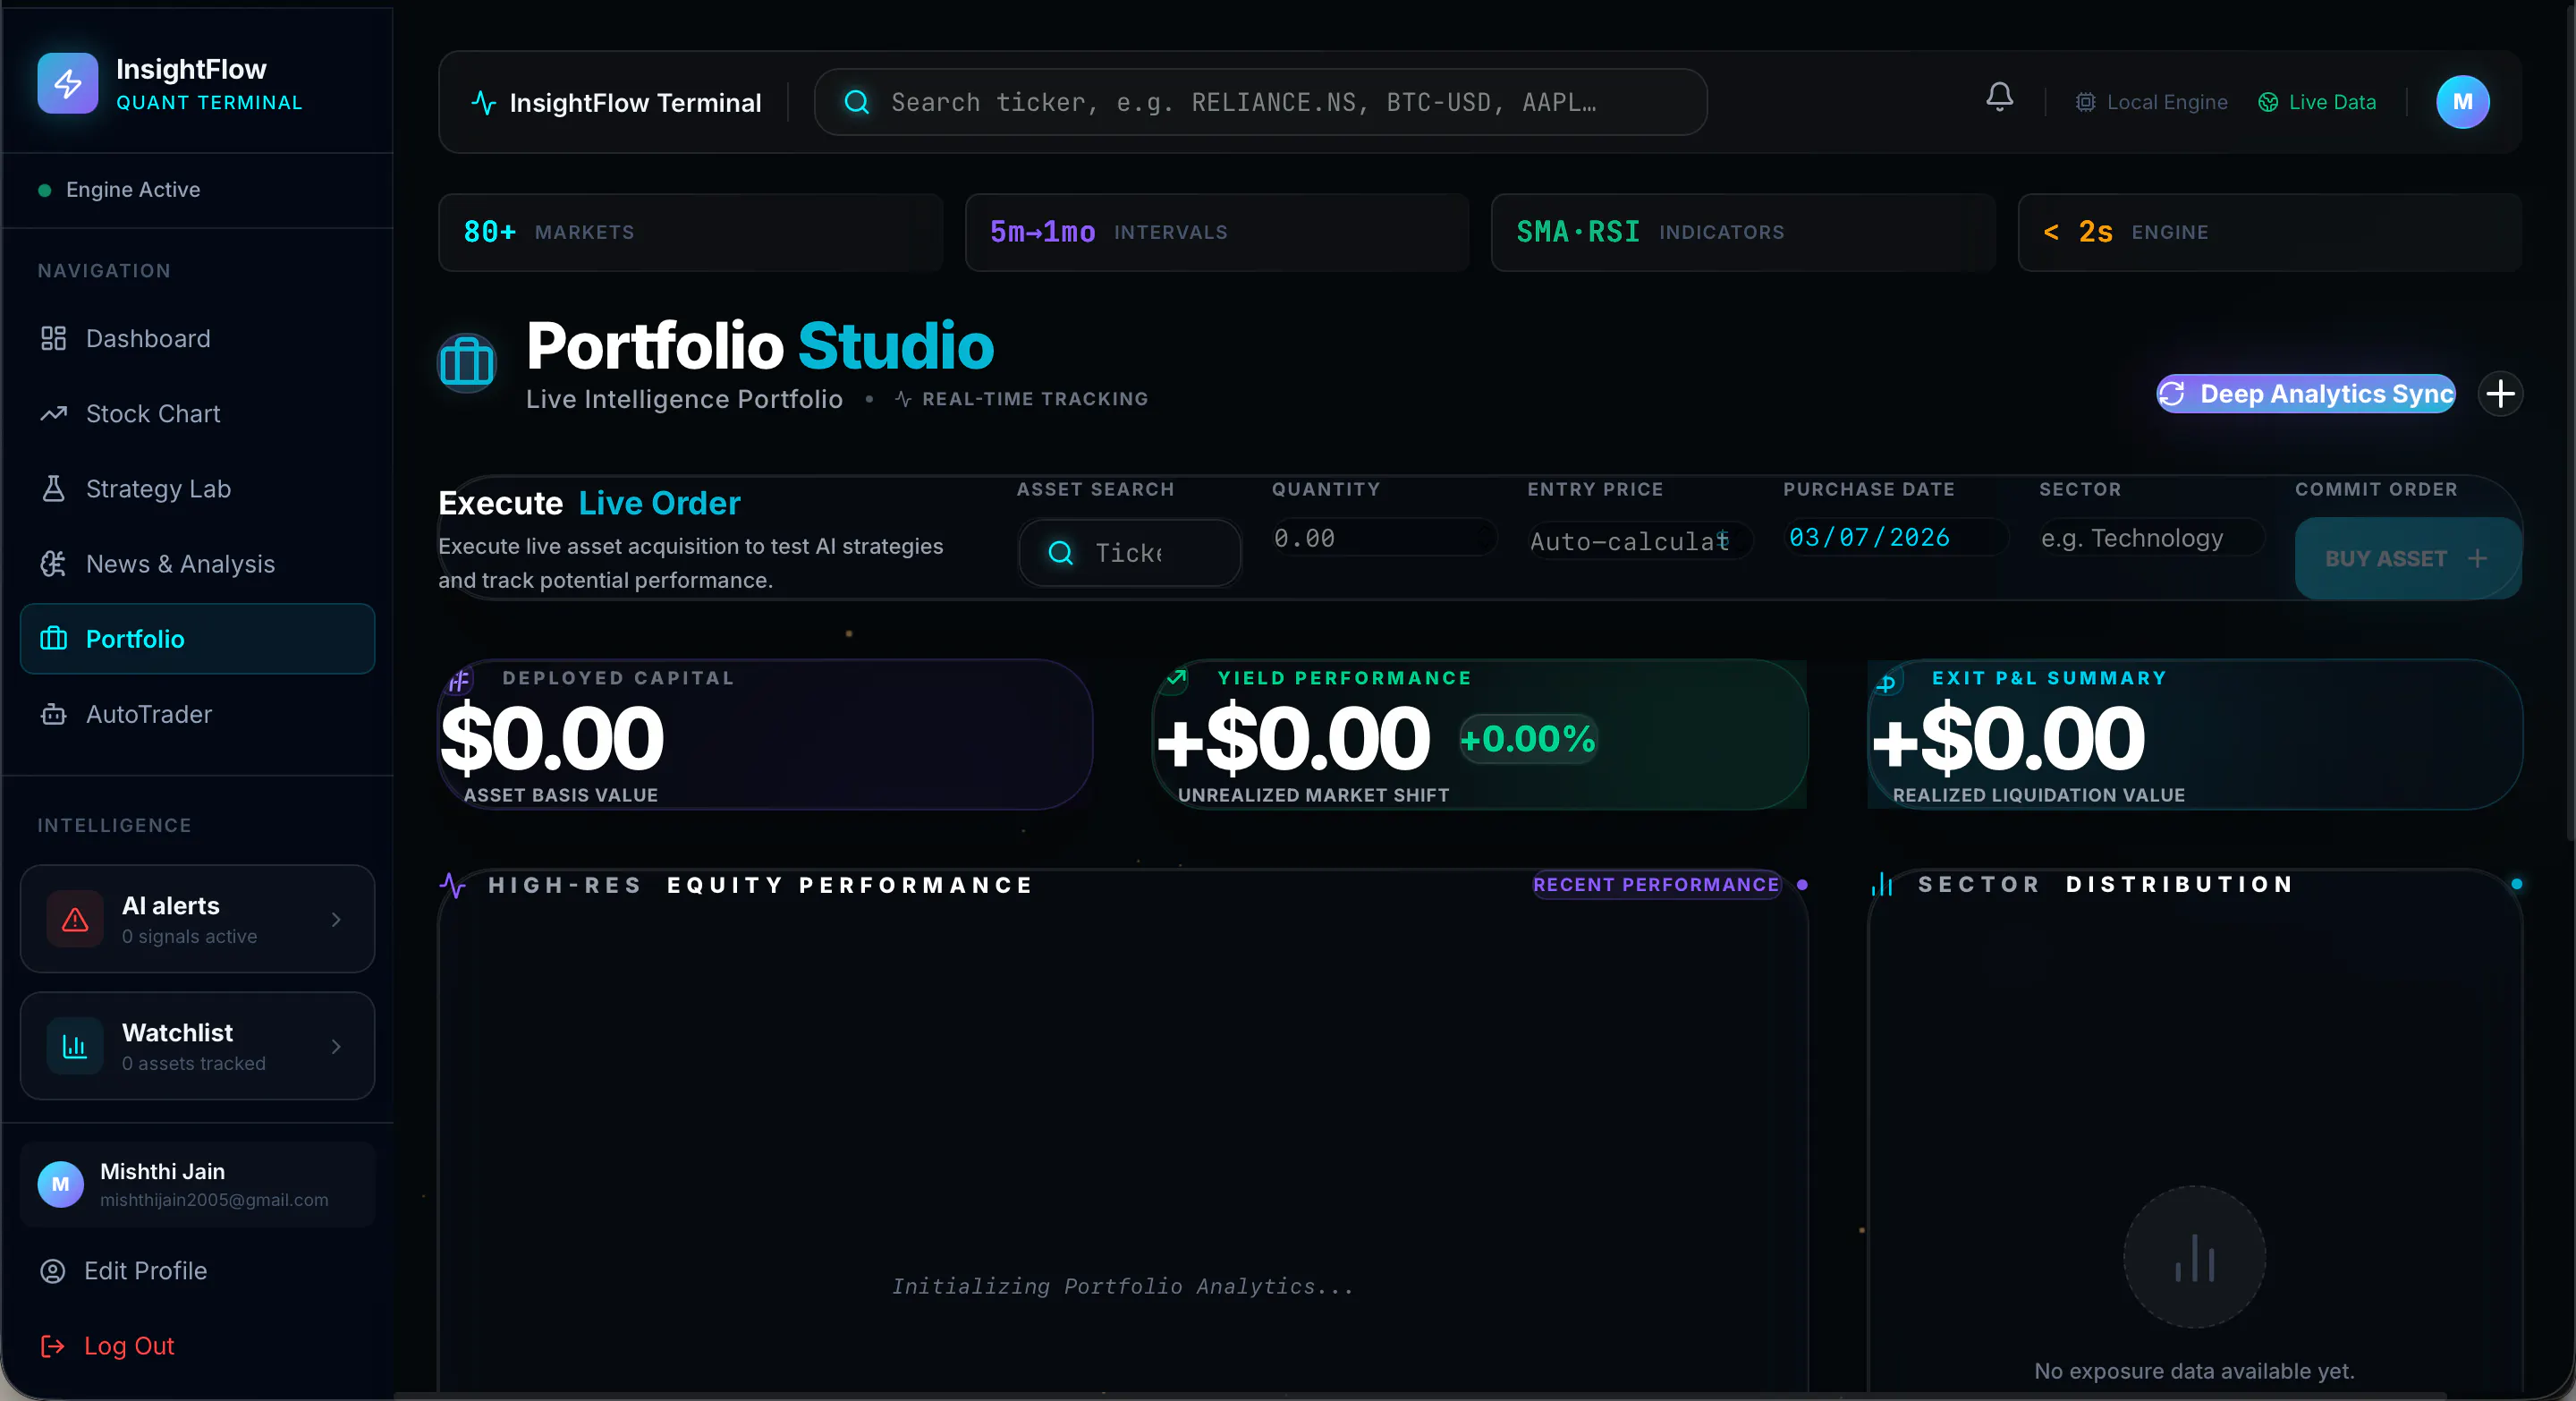Click the Asset Search ticker input
This screenshot has width=2576, height=1401.
coord(1130,553)
